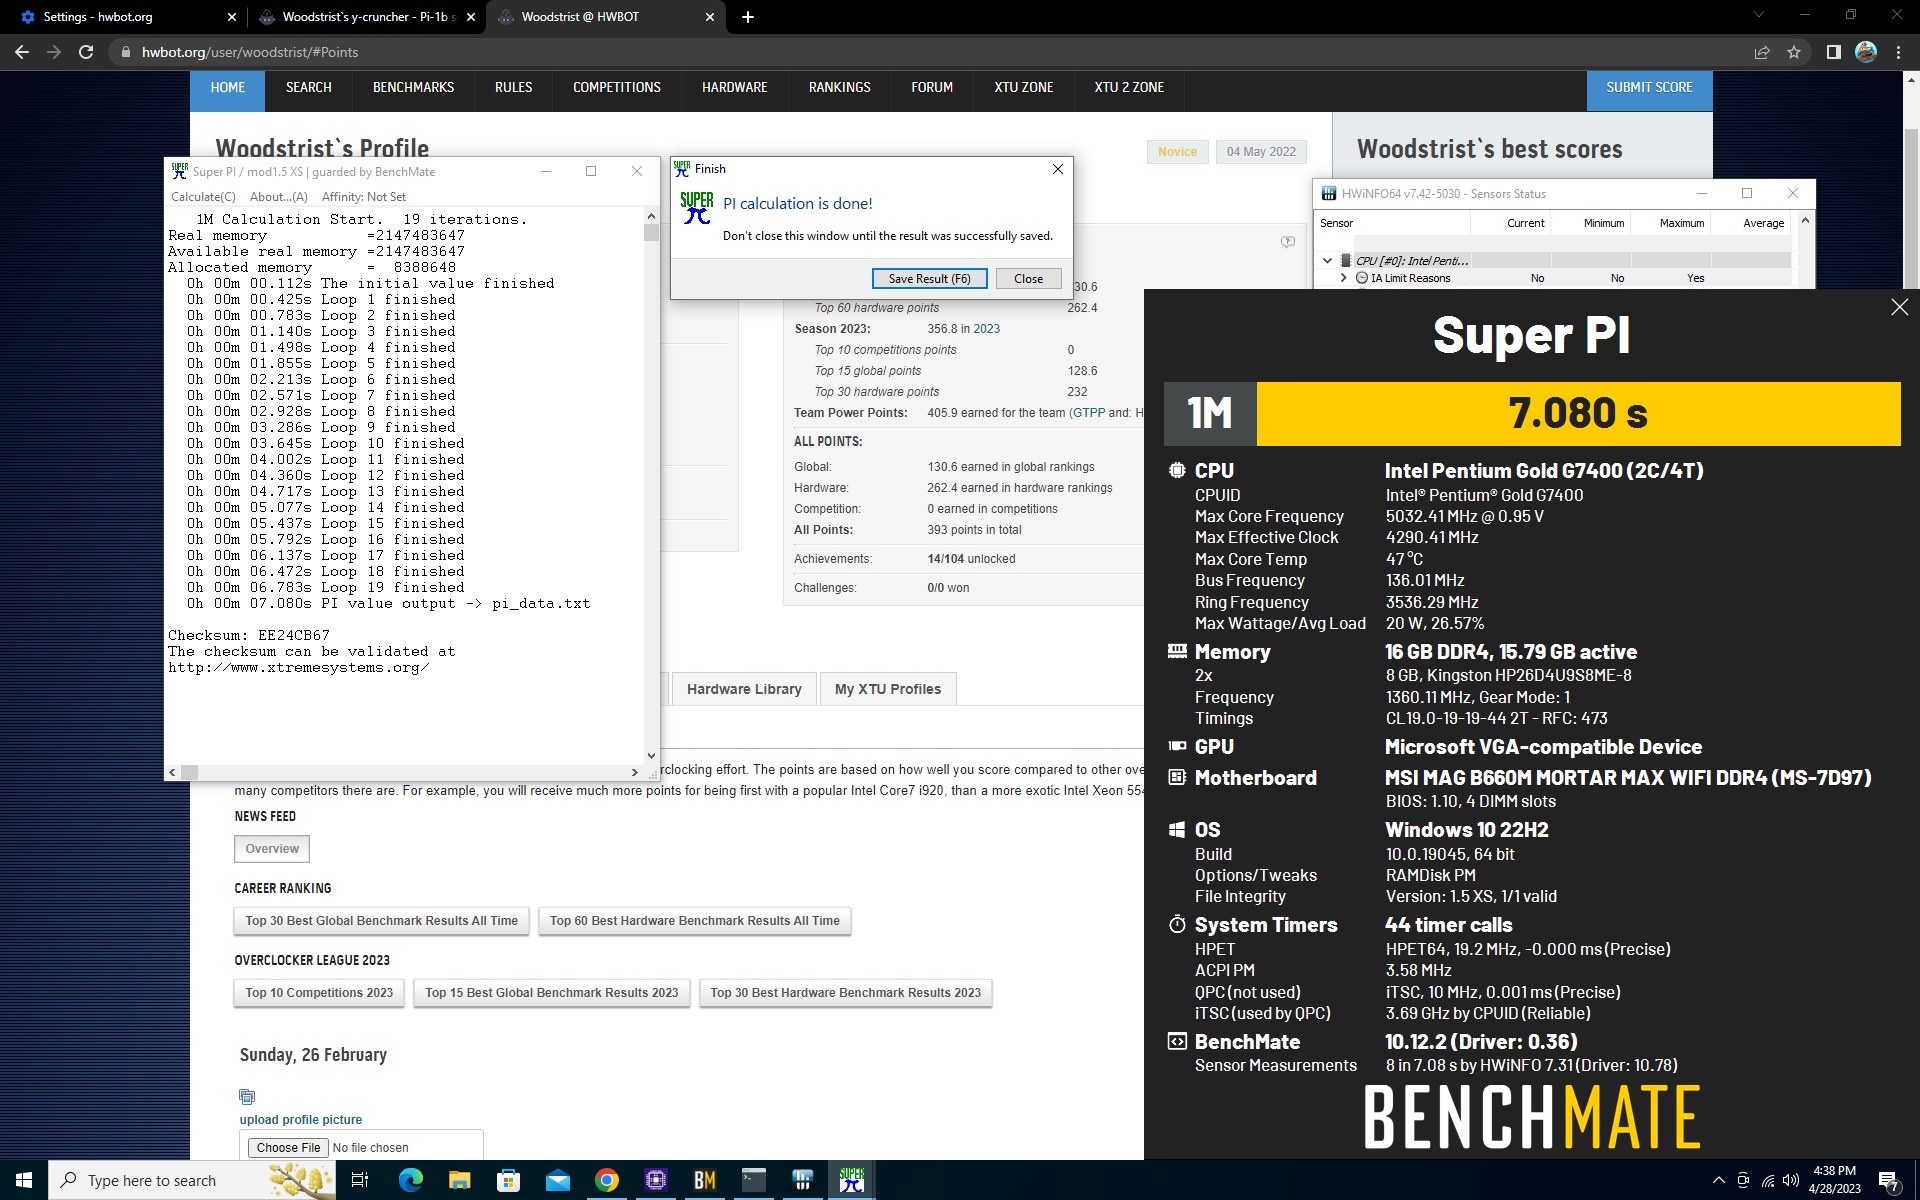Go back in the browser history

[x=21, y=52]
